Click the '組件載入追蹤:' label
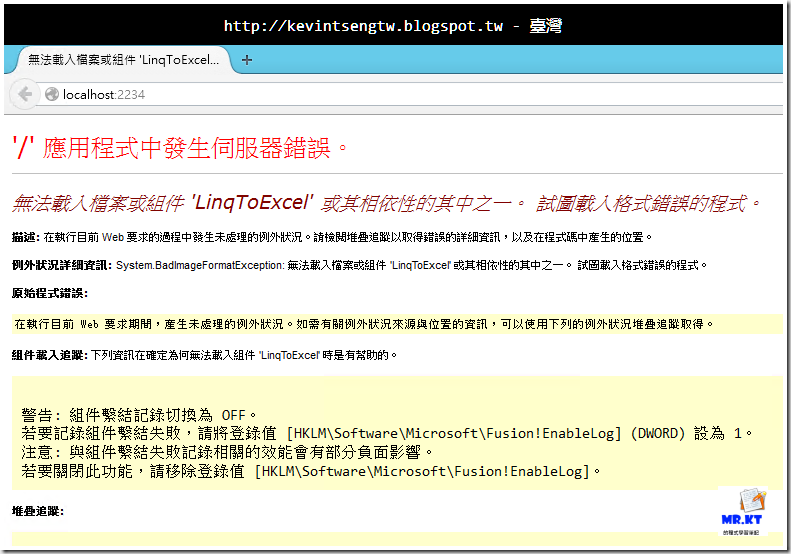Viewport: 791px width, 554px height. tap(50, 355)
